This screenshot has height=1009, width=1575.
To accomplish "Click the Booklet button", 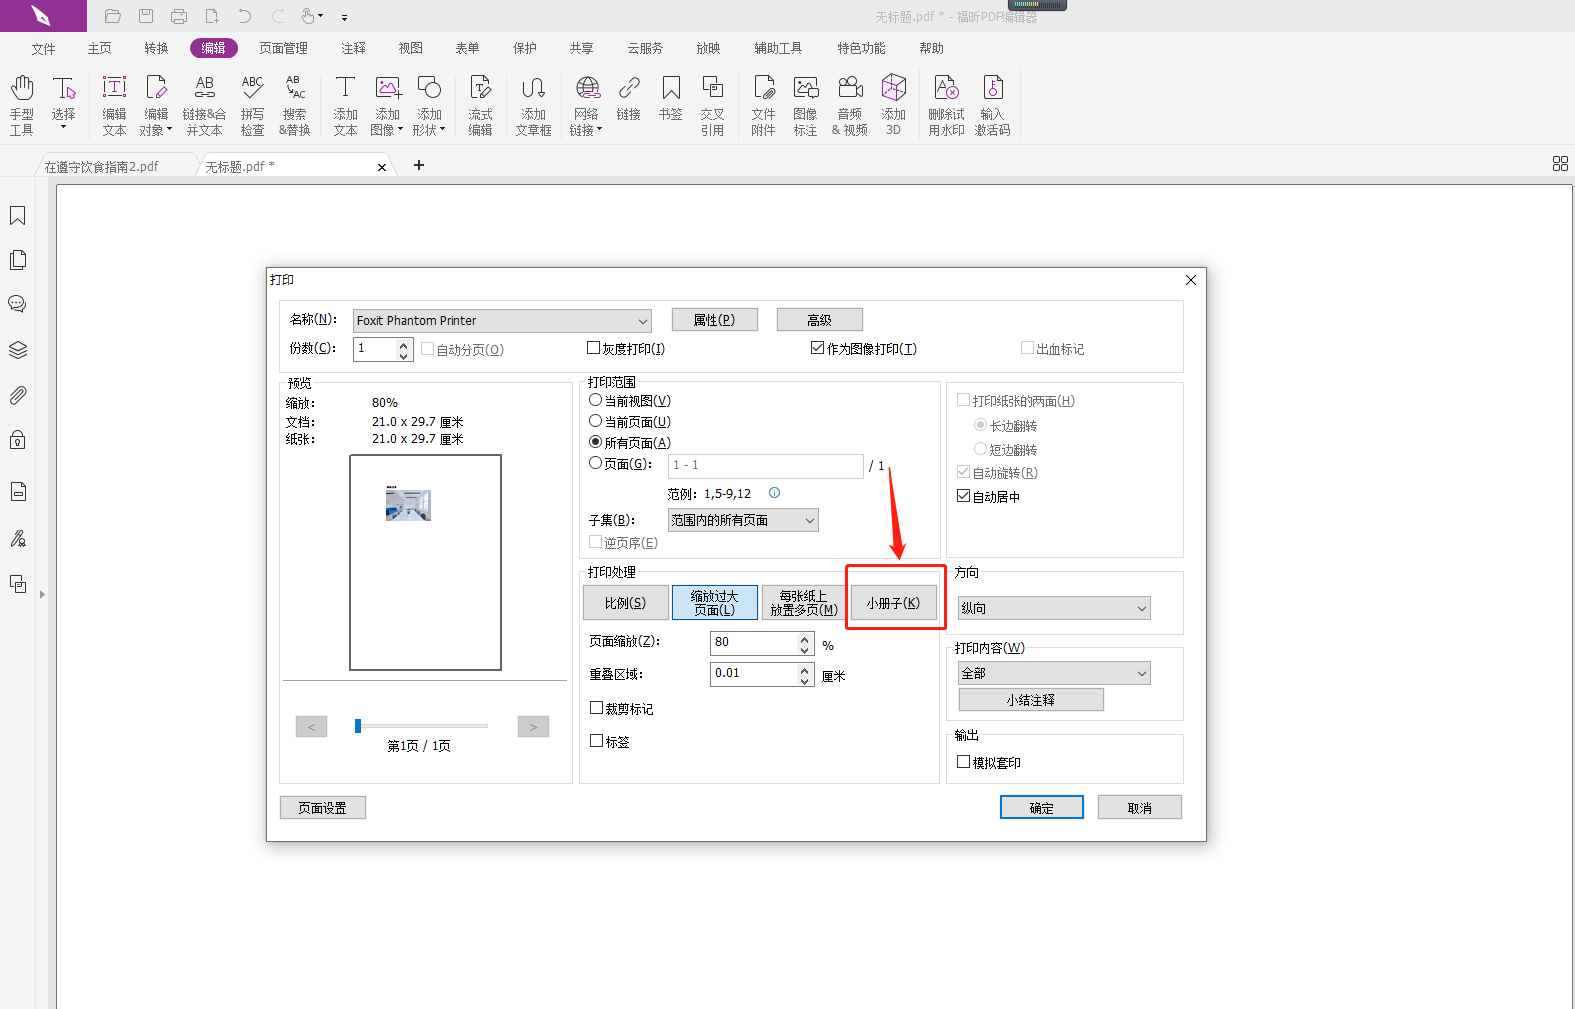I will point(893,603).
